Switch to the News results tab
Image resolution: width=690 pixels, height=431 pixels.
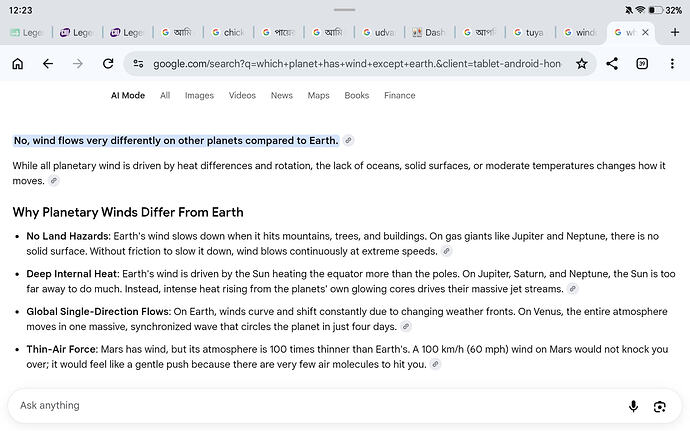click(282, 95)
